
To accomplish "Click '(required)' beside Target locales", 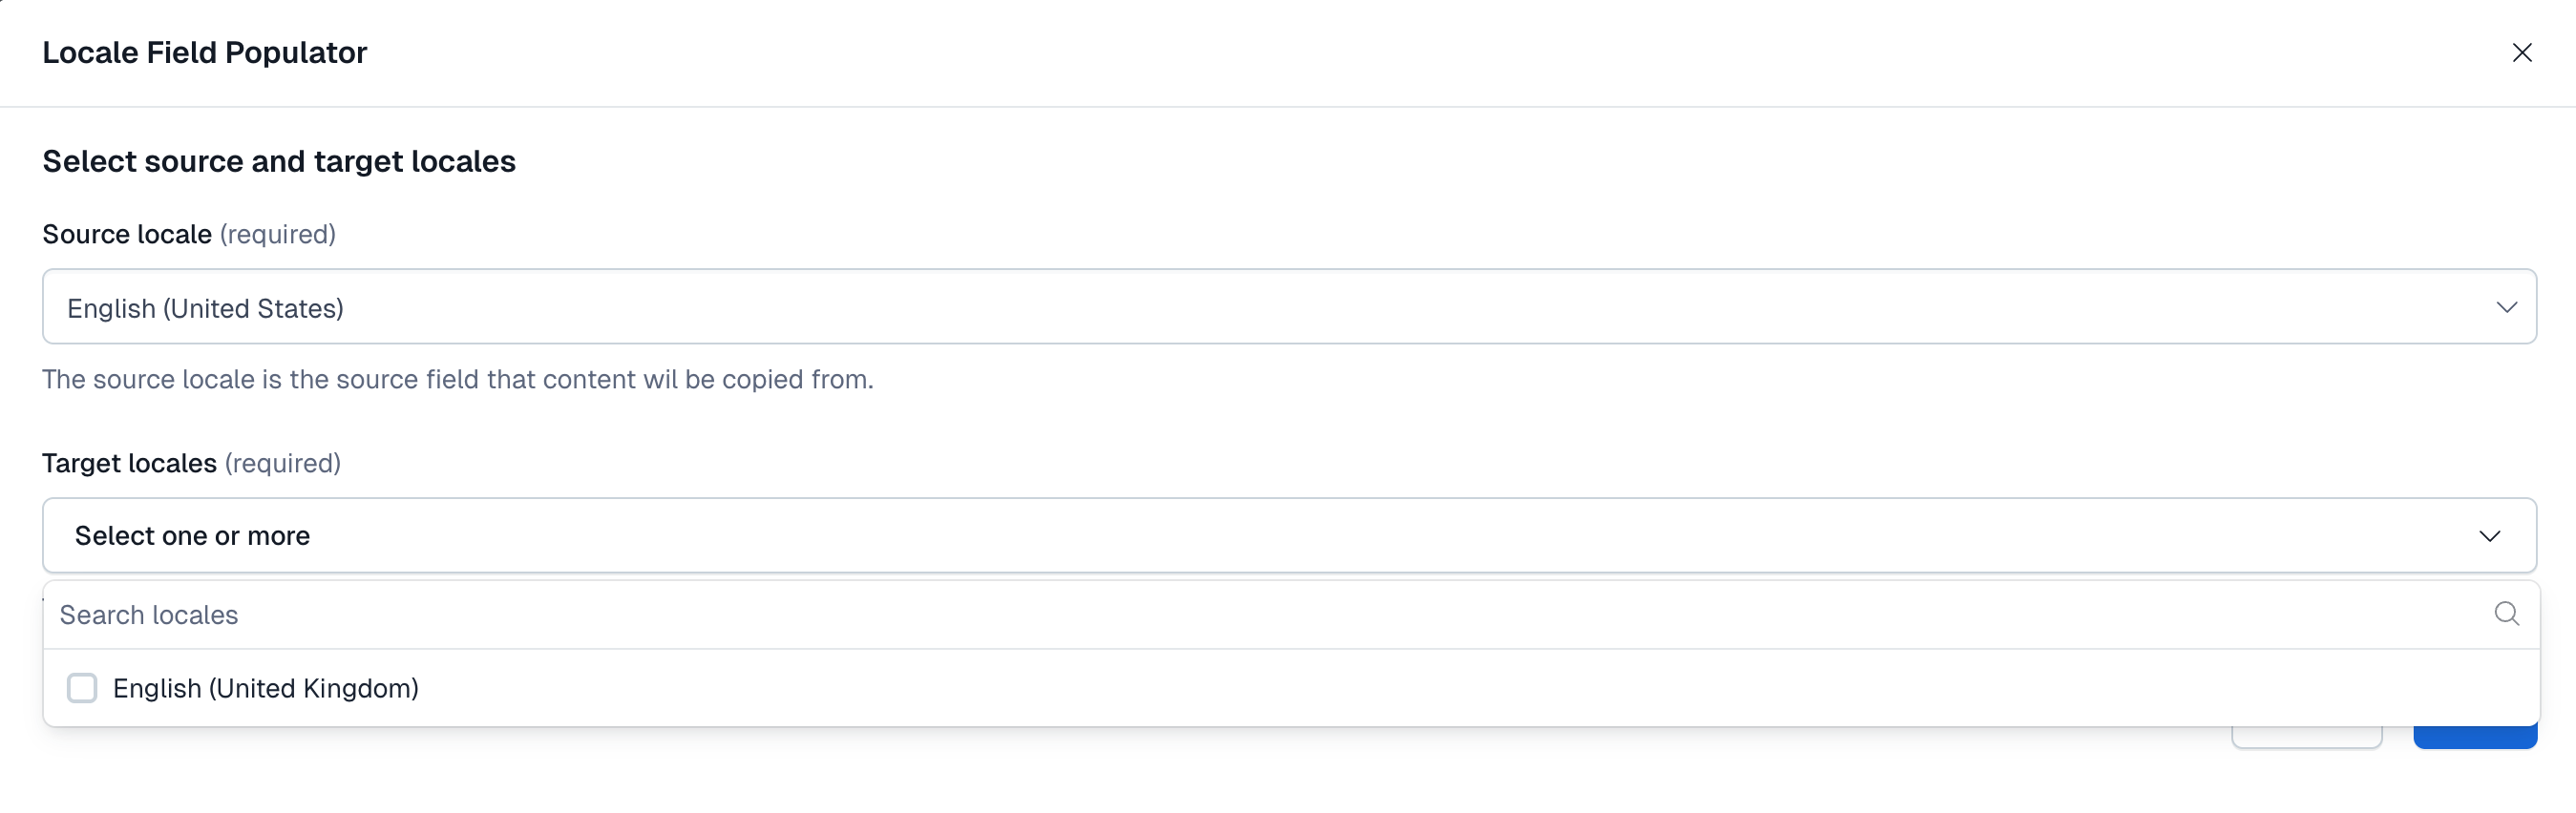I will click(283, 463).
